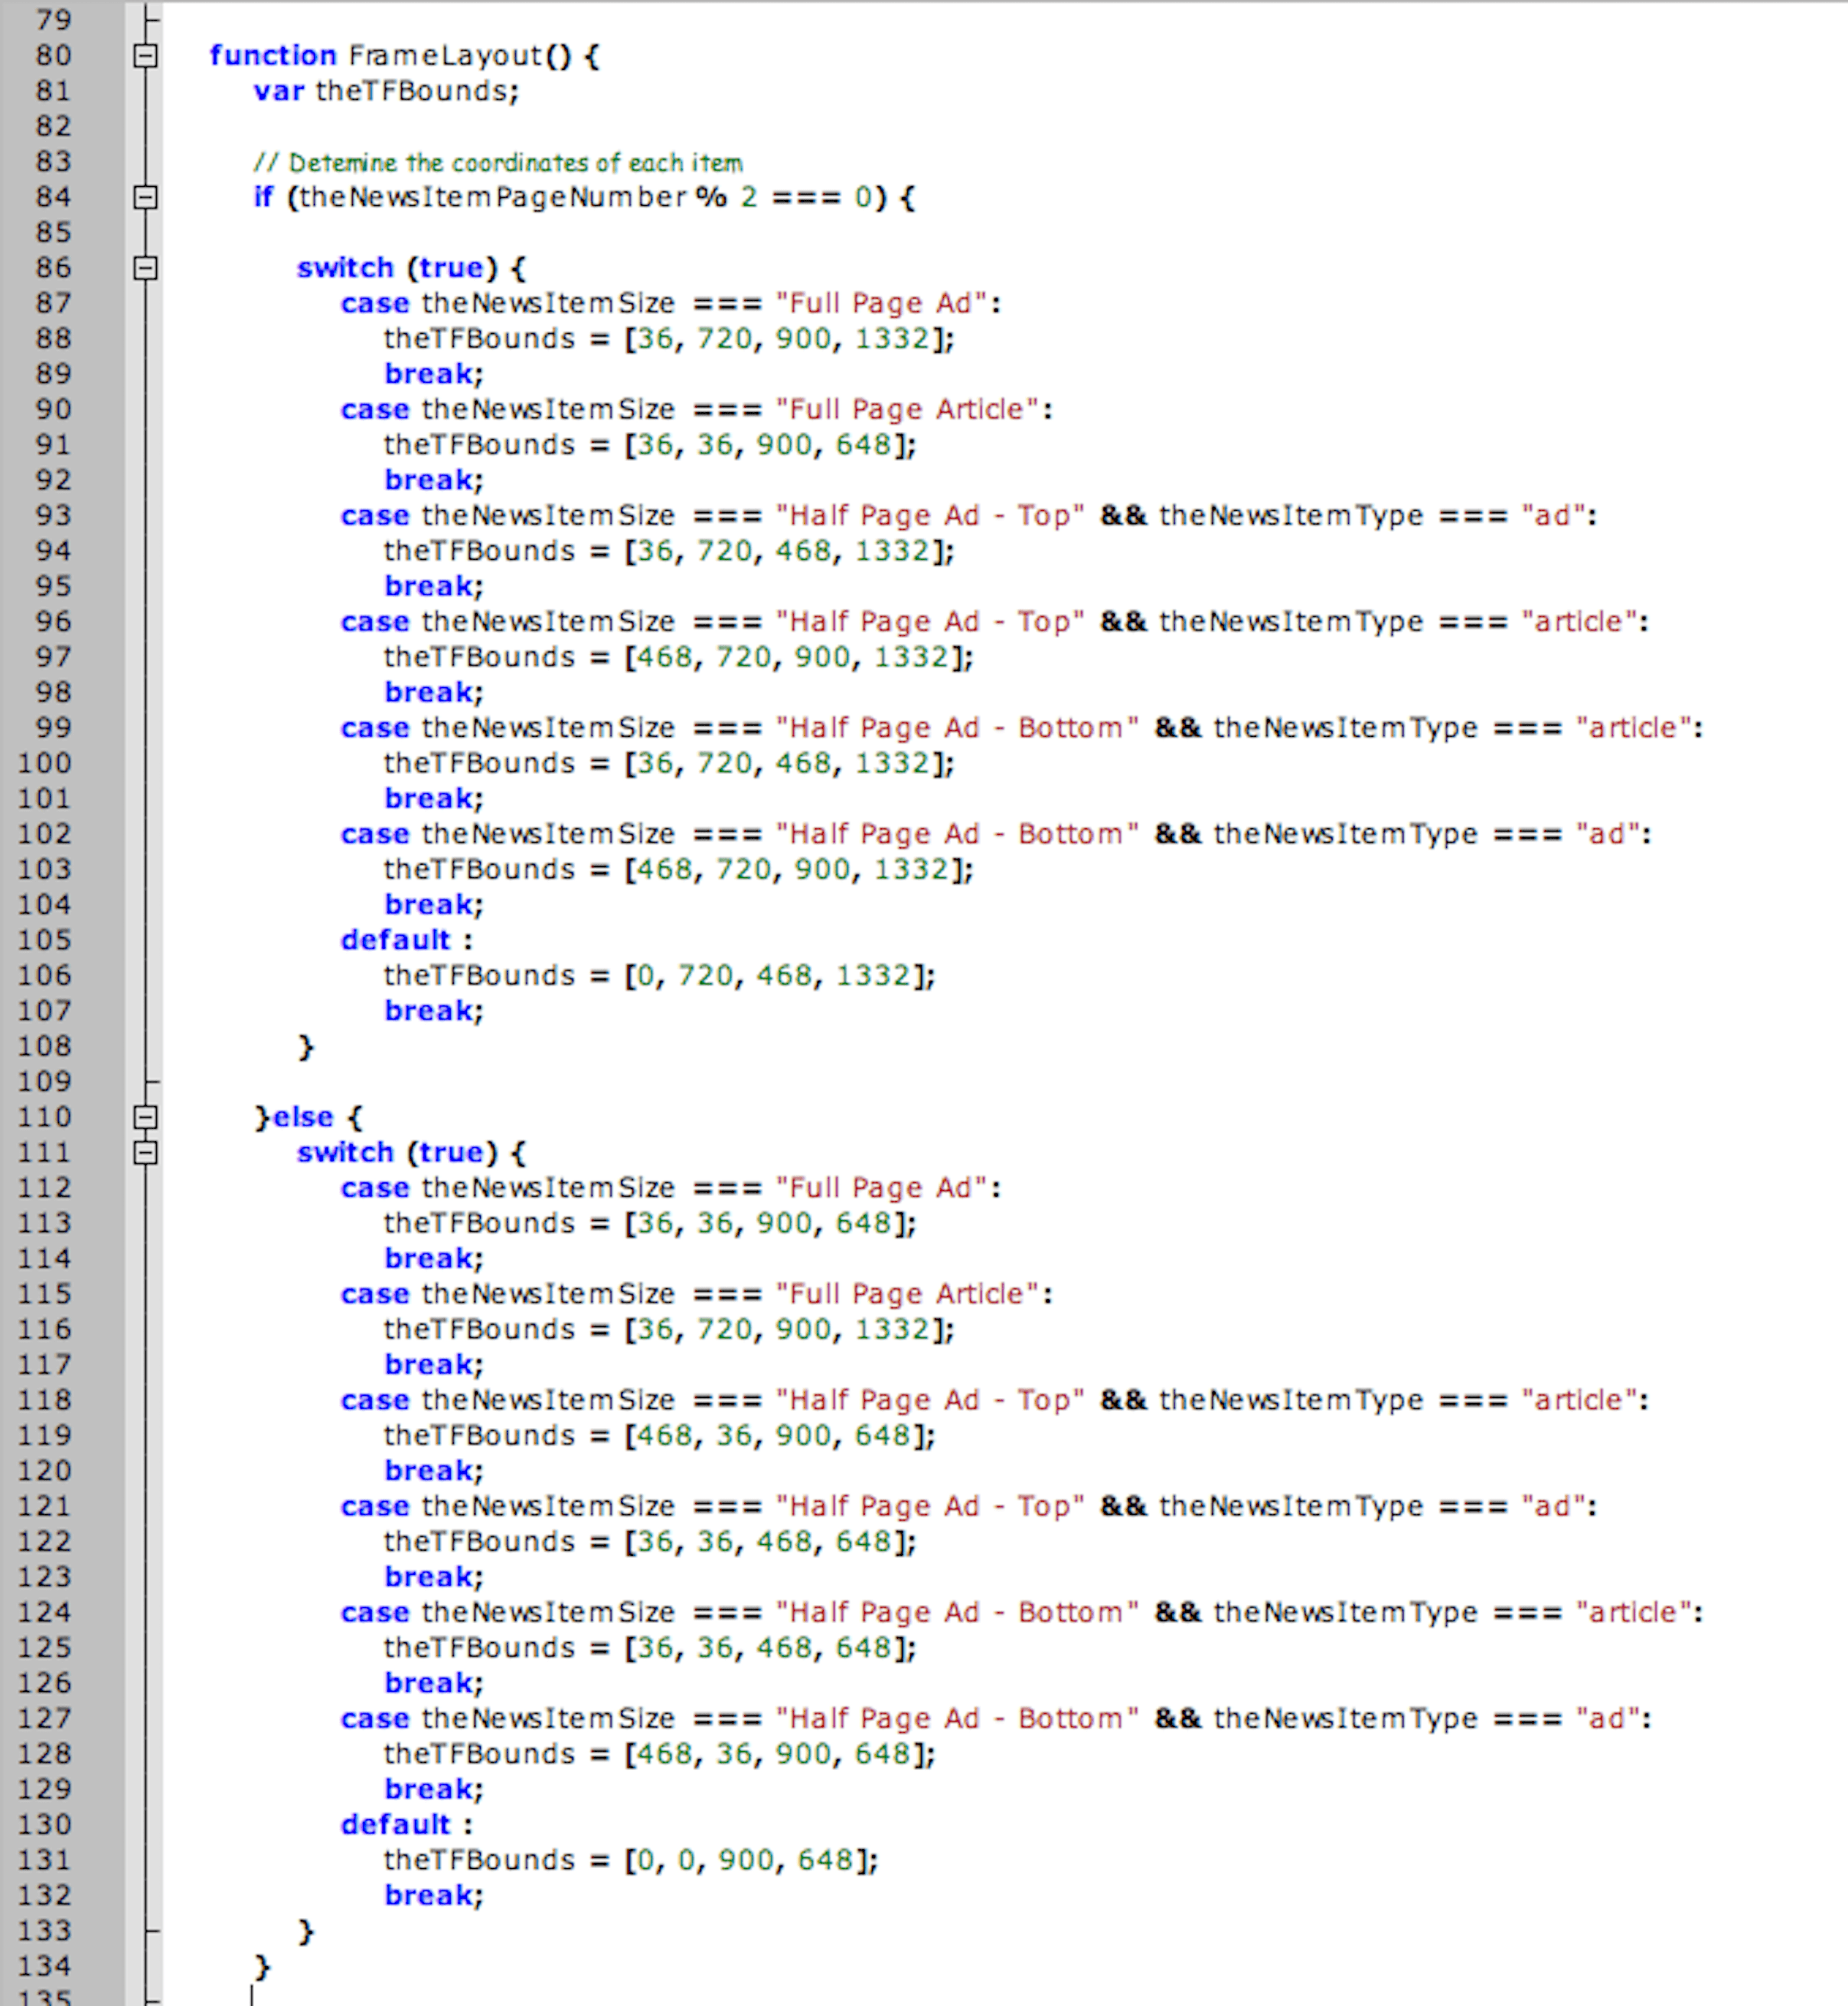Click the "ad" string on line 127
Screen dimensions: 1848x2006
(x=1608, y=1719)
